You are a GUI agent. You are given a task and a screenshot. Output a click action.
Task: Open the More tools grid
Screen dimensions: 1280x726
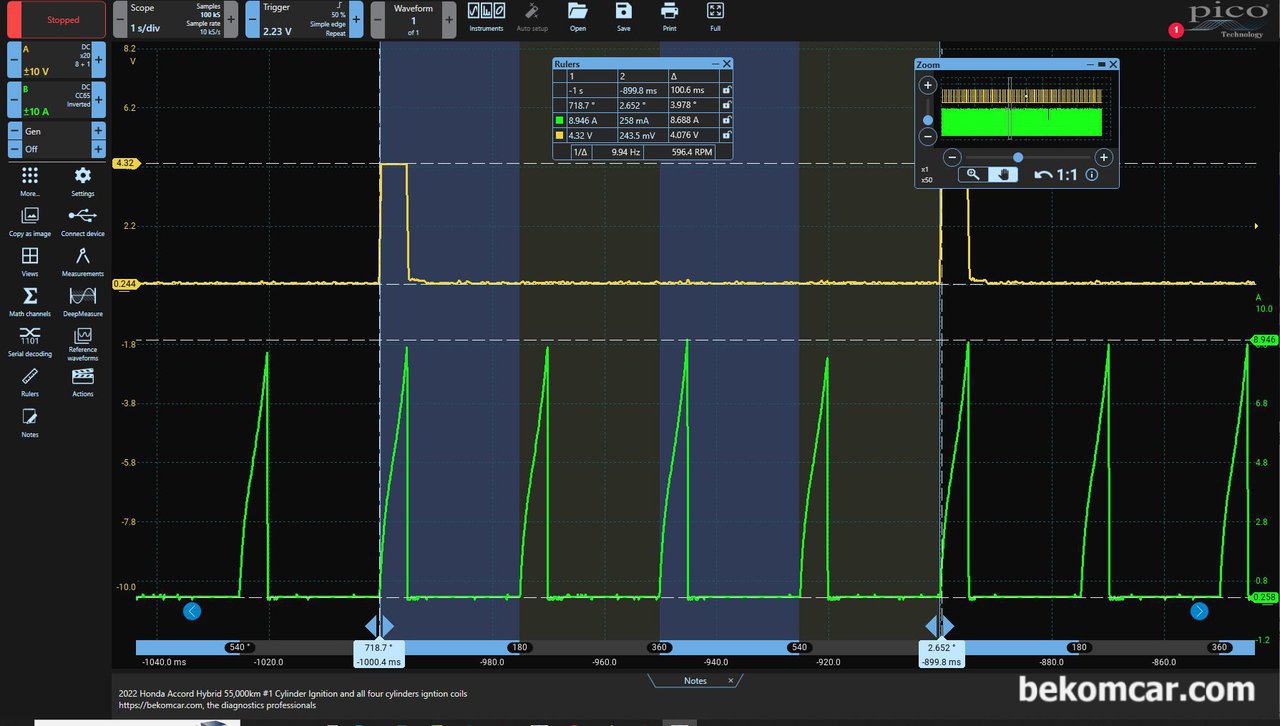tap(30, 181)
